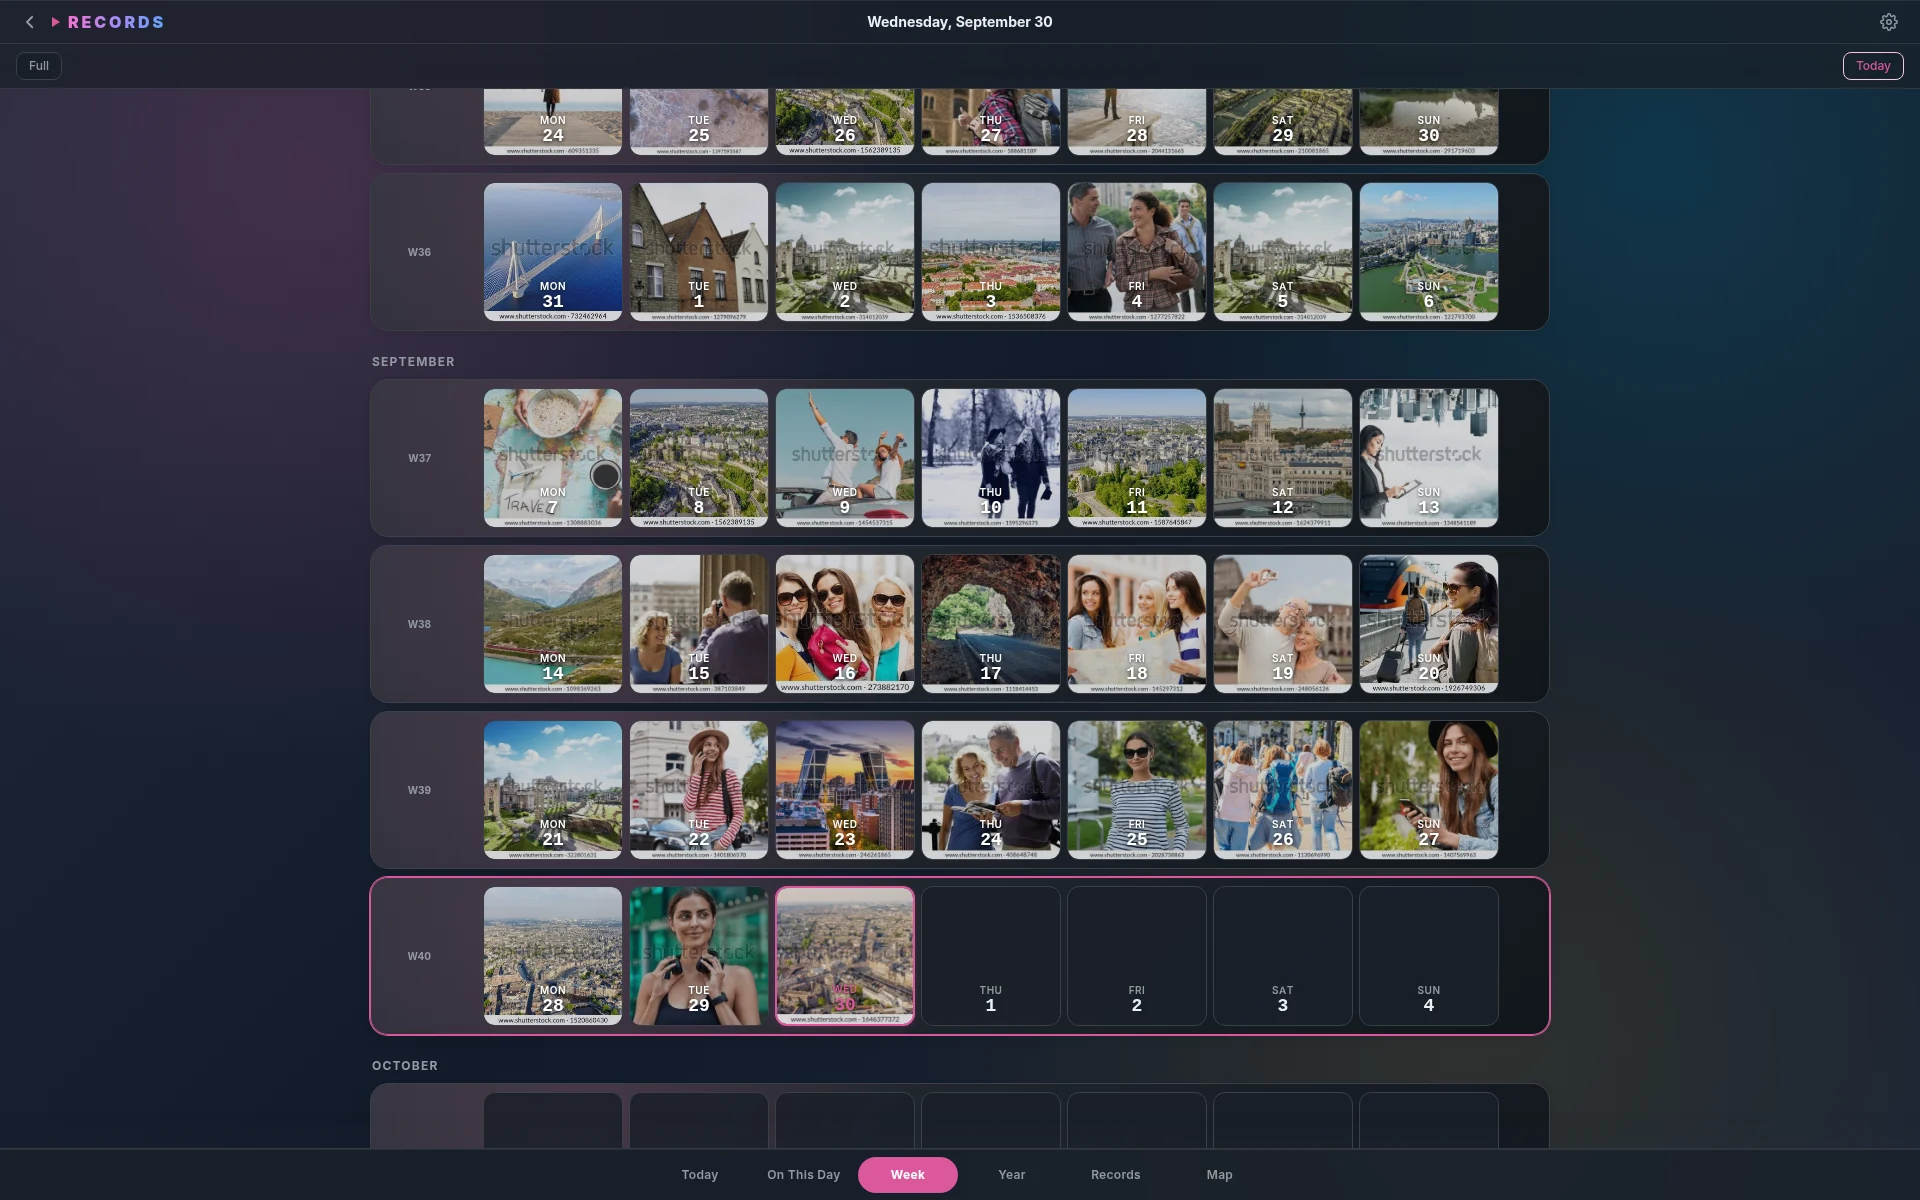Select the empty Sat 3 day cell

tap(1283, 956)
